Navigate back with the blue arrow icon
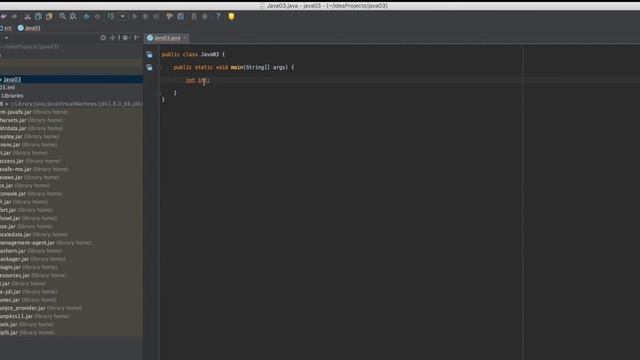 [87, 16]
